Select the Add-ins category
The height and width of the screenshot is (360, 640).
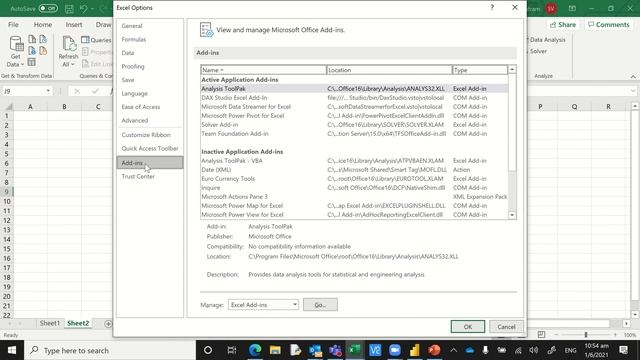click(x=150, y=162)
